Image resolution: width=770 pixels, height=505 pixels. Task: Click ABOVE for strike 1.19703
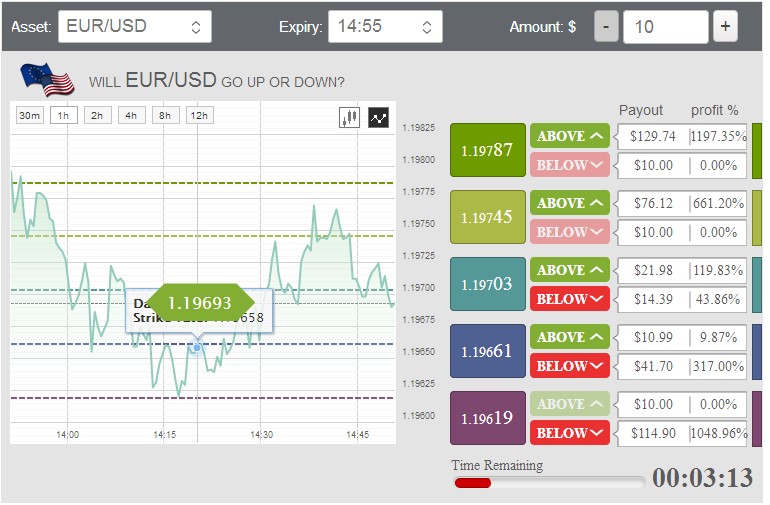[x=570, y=270]
